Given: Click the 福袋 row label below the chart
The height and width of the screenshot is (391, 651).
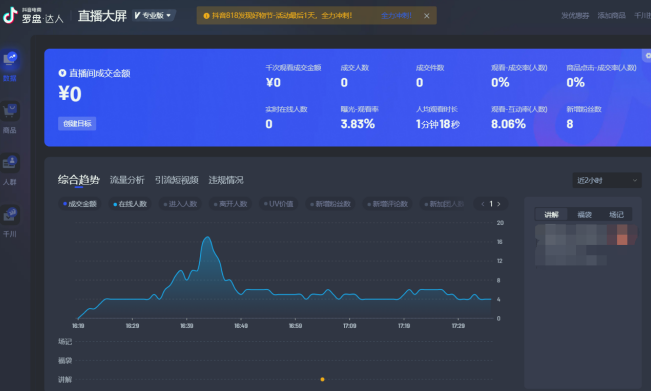Looking at the screenshot, I should (x=65, y=360).
